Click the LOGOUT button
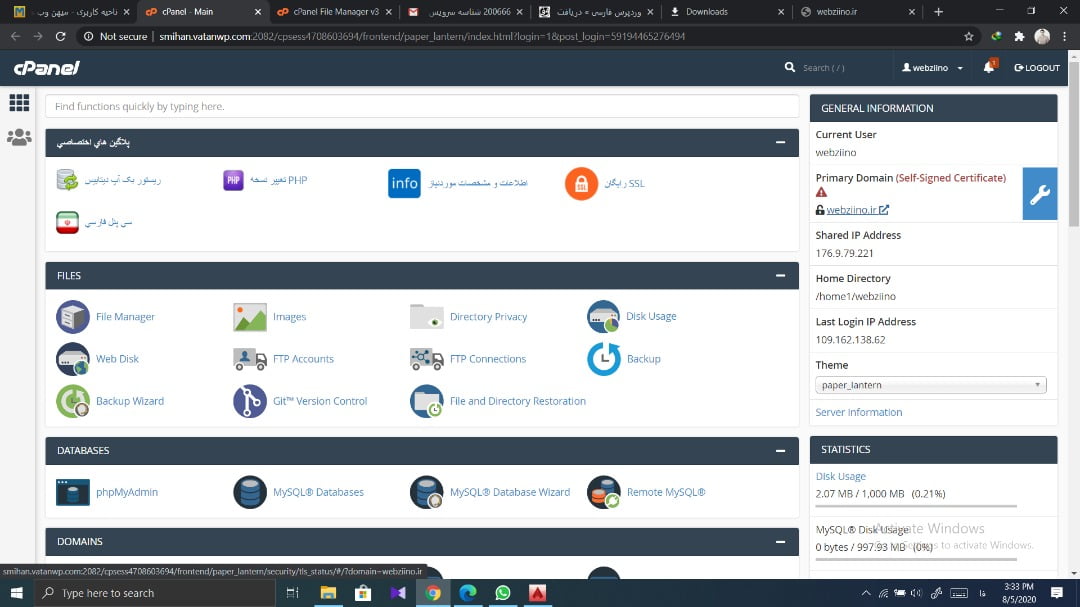This screenshot has height=607, width=1080. coord(1037,68)
